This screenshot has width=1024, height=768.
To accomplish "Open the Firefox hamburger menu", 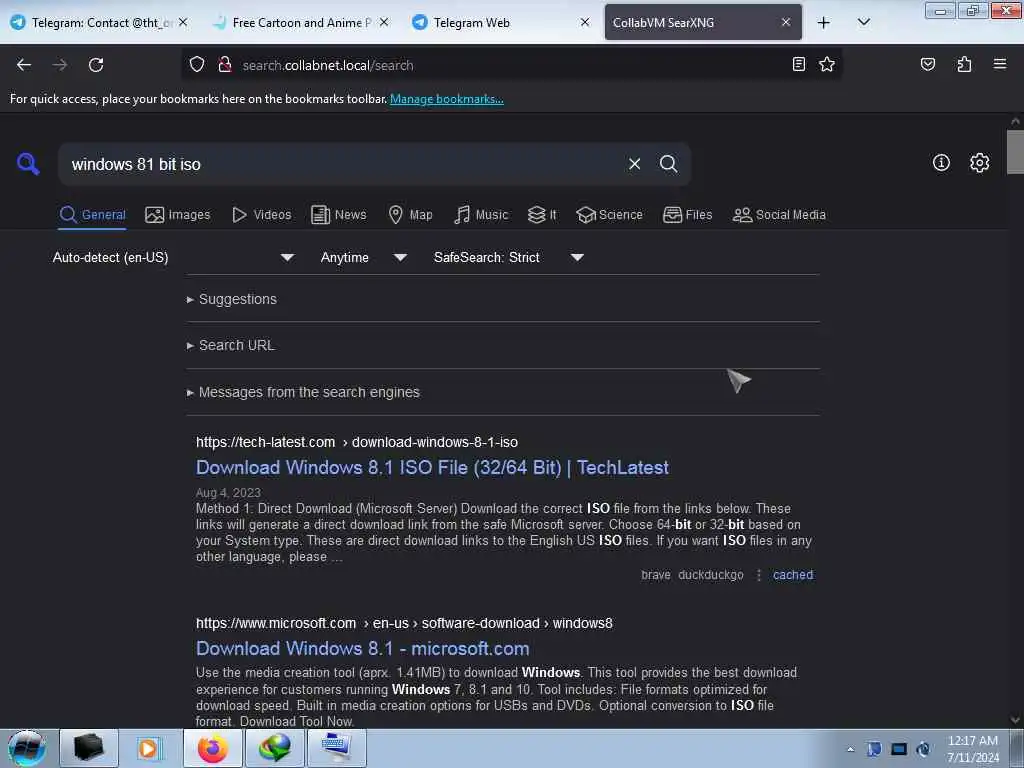I will [x=999, y=64].
